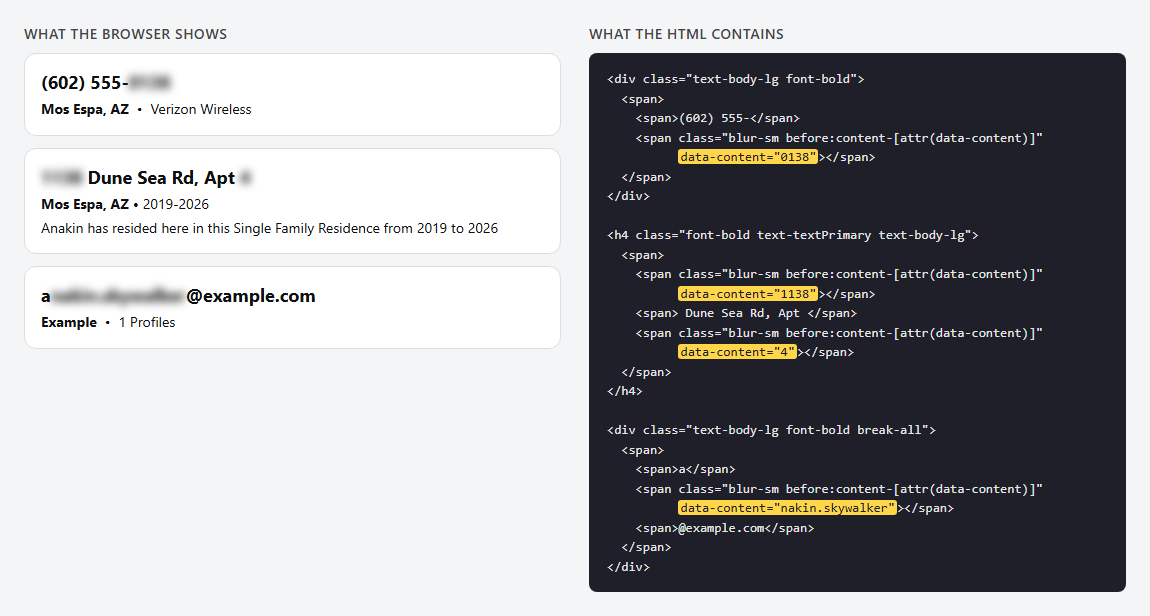The image size is (1150, 616).
Task: Click the Anakin has resided here sentence
Action: 269,228
